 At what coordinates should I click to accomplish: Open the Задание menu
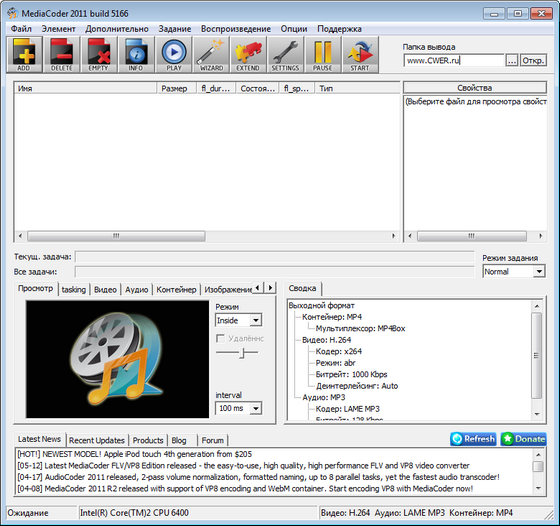pos(175,29)
